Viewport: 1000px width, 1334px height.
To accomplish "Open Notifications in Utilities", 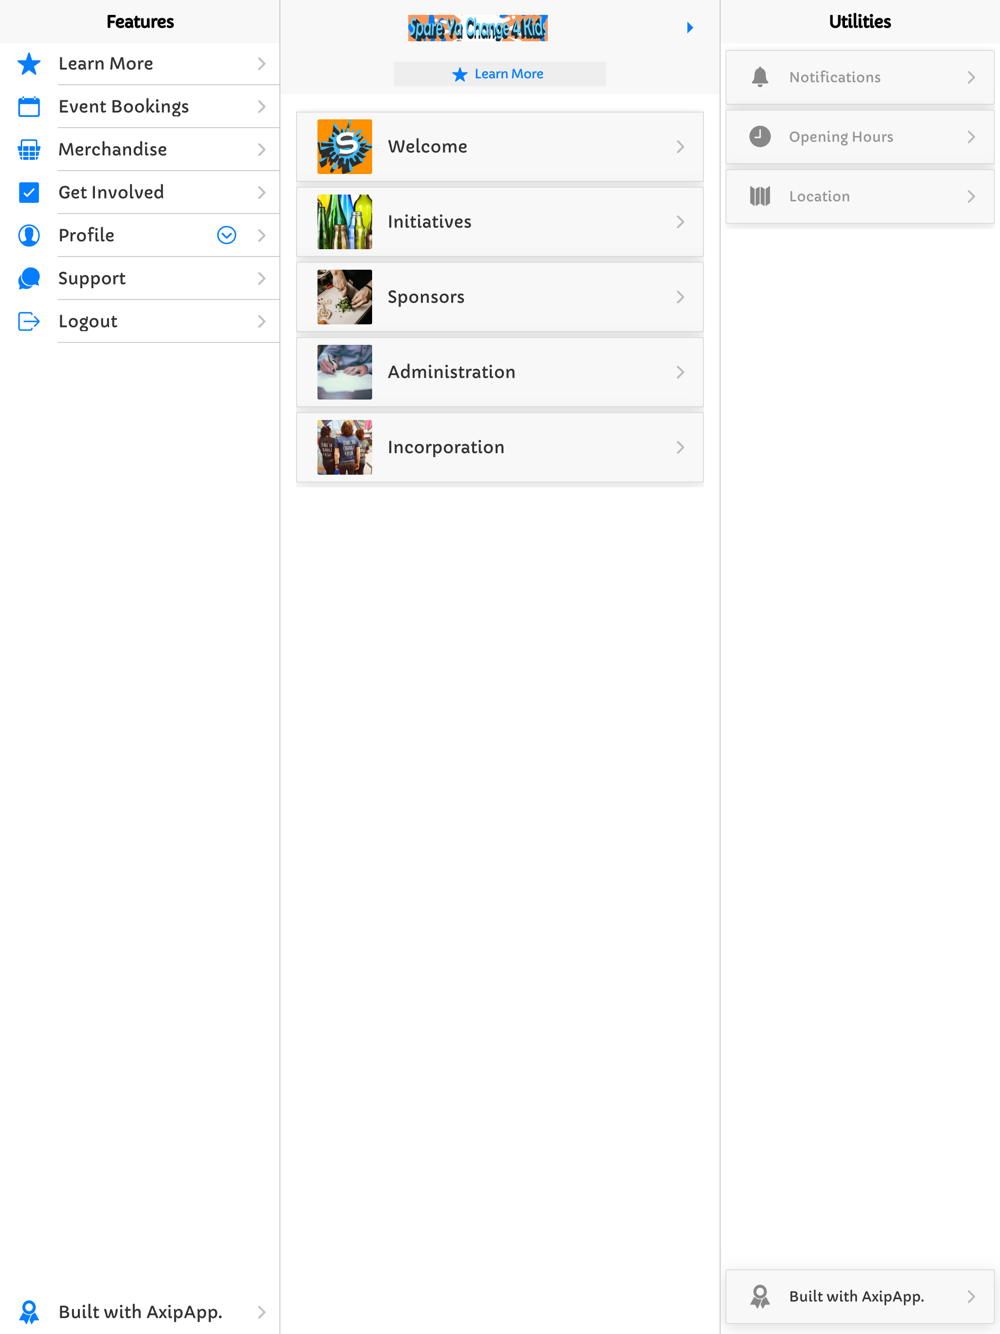I will [x=860, y=77].
